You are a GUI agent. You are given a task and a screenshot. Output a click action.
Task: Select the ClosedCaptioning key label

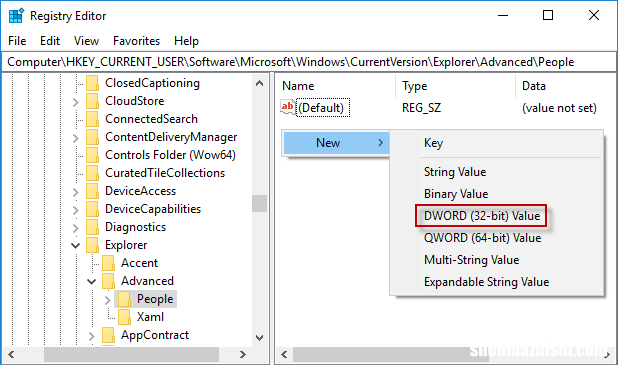point(153,83)
